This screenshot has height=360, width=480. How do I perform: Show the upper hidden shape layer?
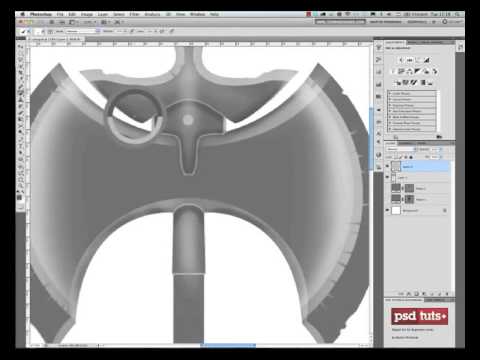point(387,188)
